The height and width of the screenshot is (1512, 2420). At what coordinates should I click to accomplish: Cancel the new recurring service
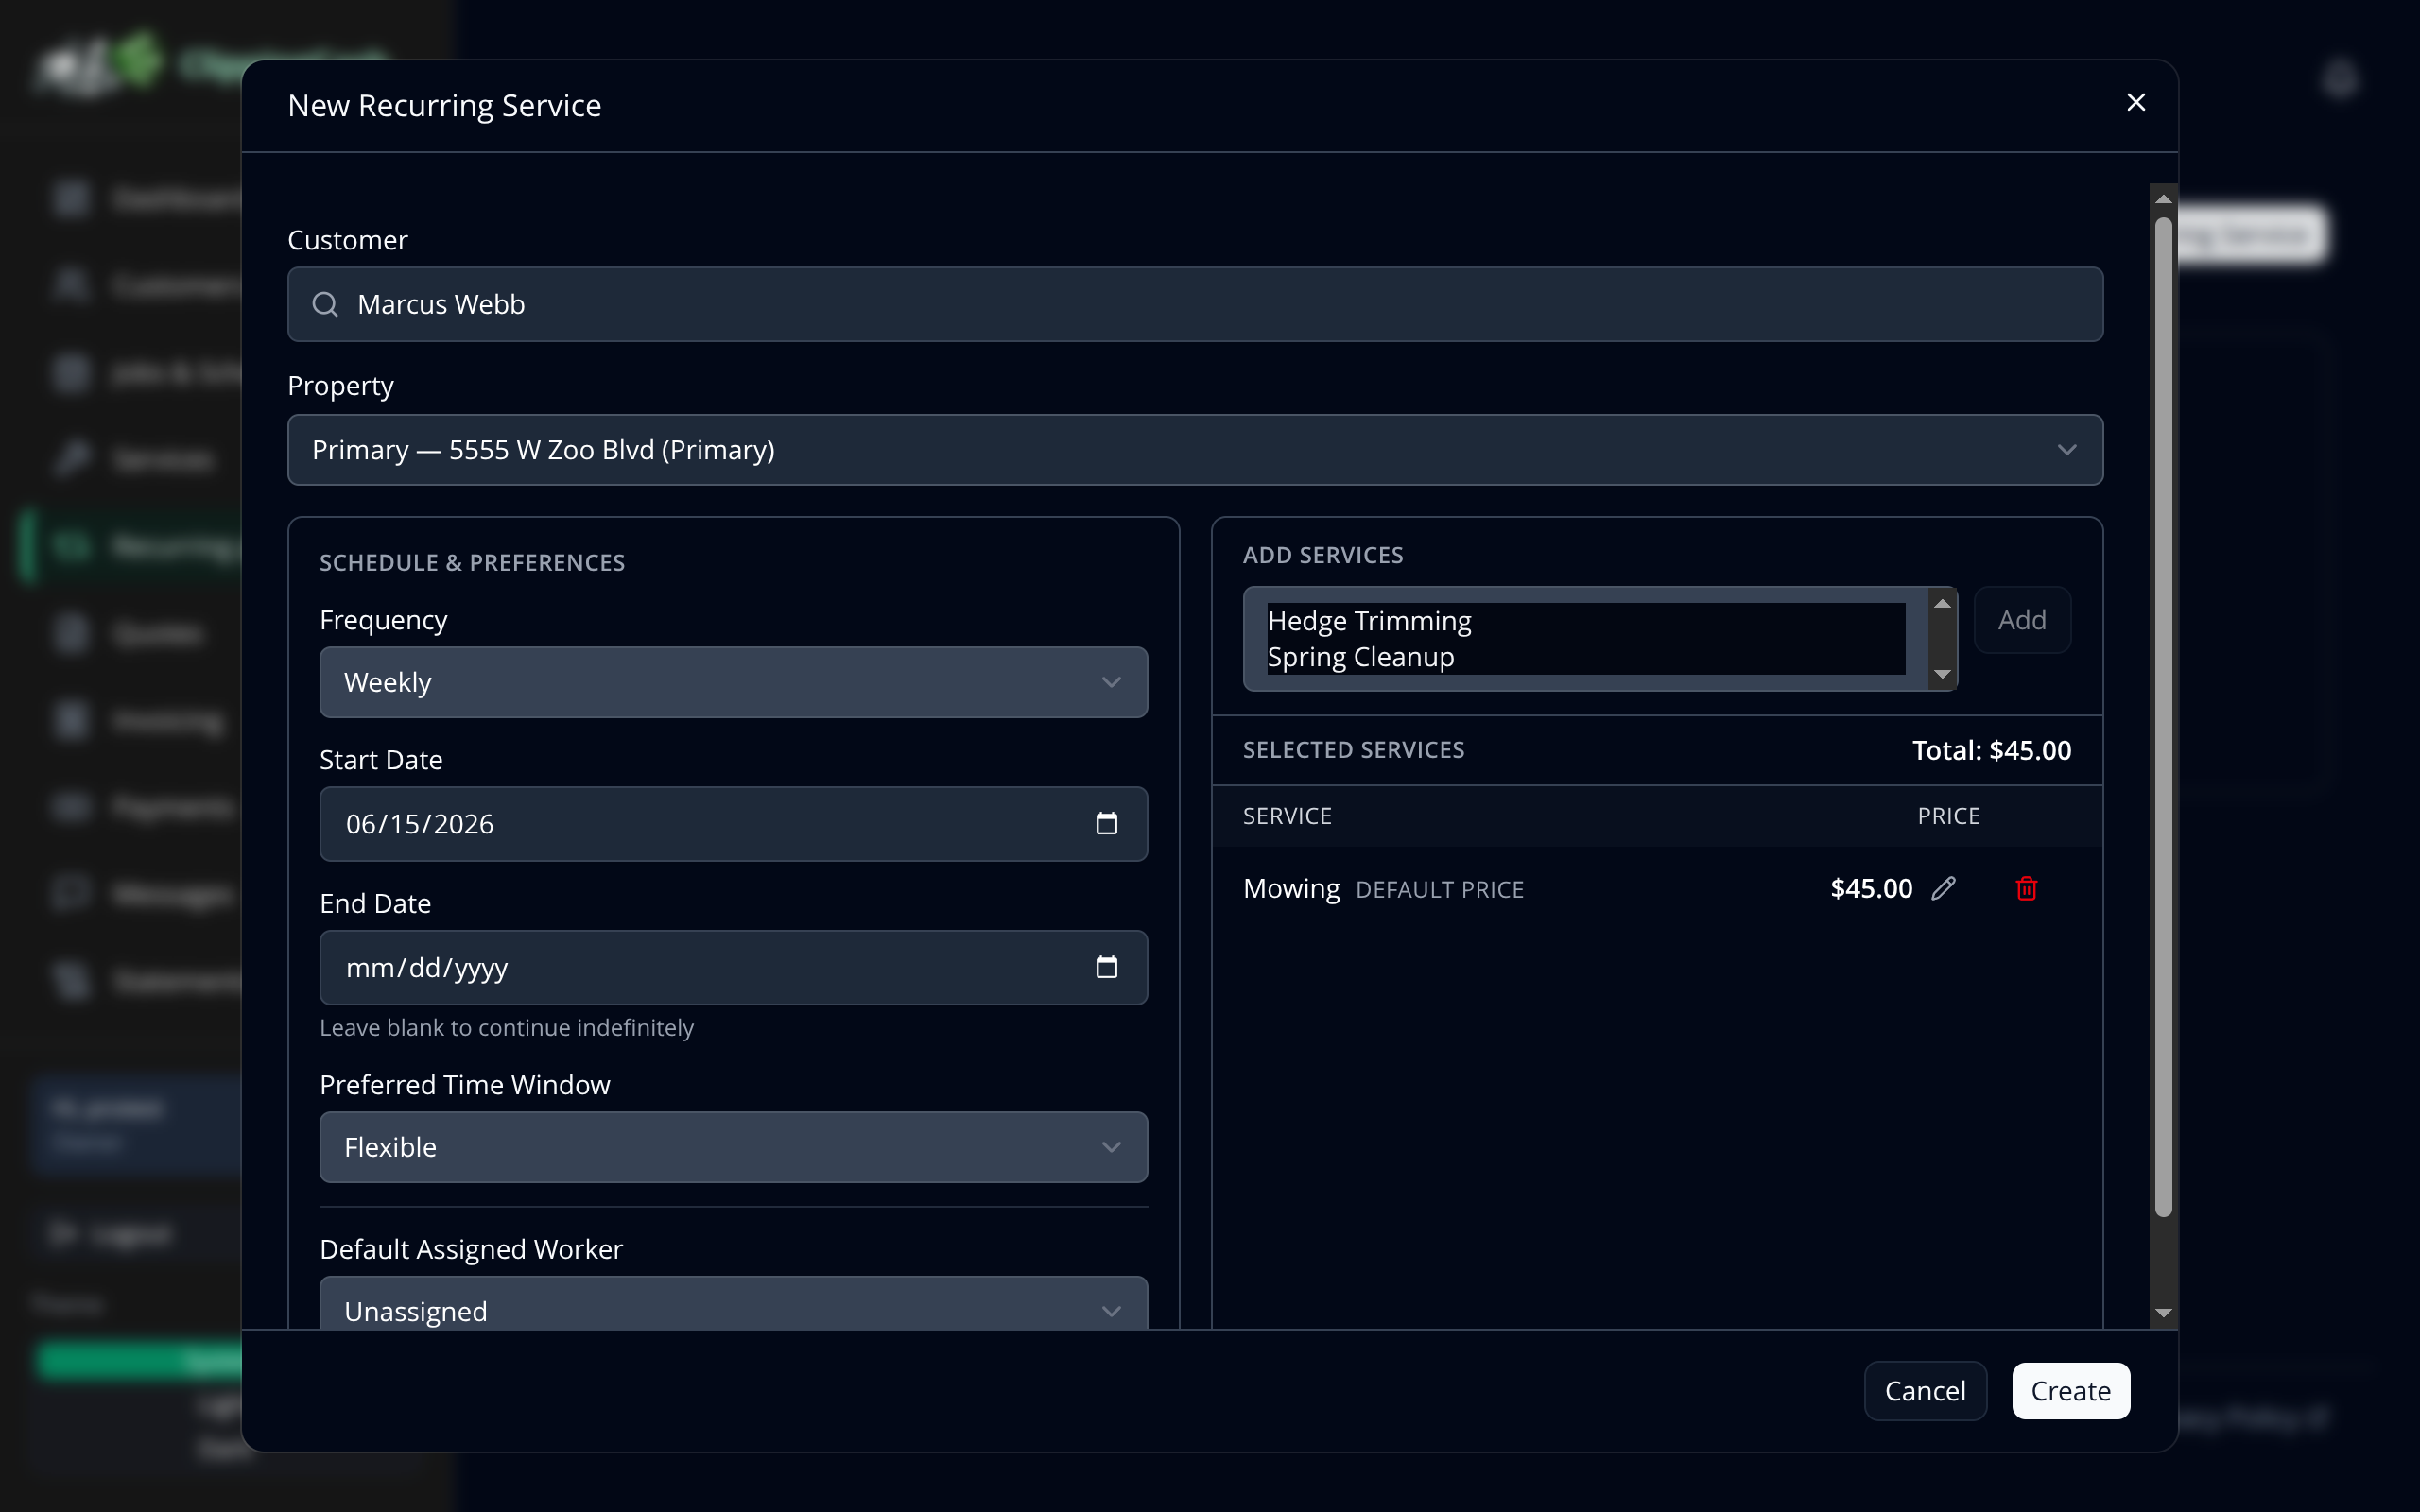[1925, 1391]
